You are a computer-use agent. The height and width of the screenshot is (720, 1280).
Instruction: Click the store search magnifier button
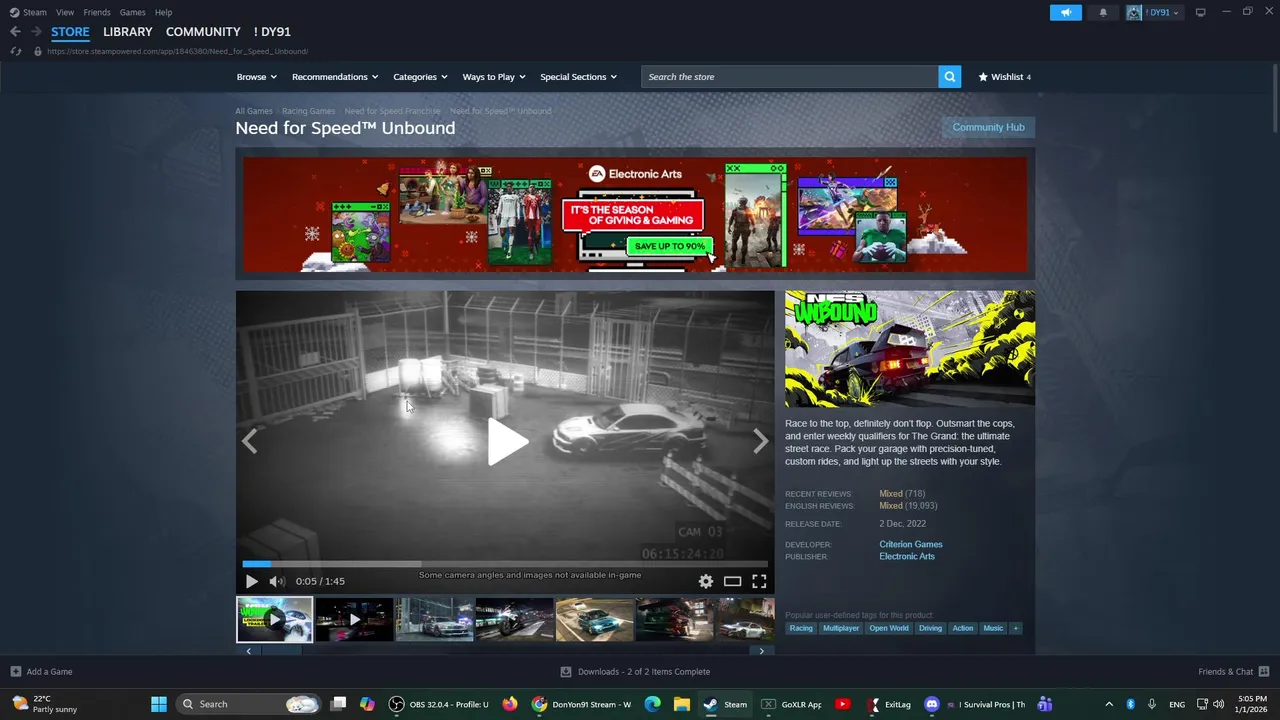(950, 77)
